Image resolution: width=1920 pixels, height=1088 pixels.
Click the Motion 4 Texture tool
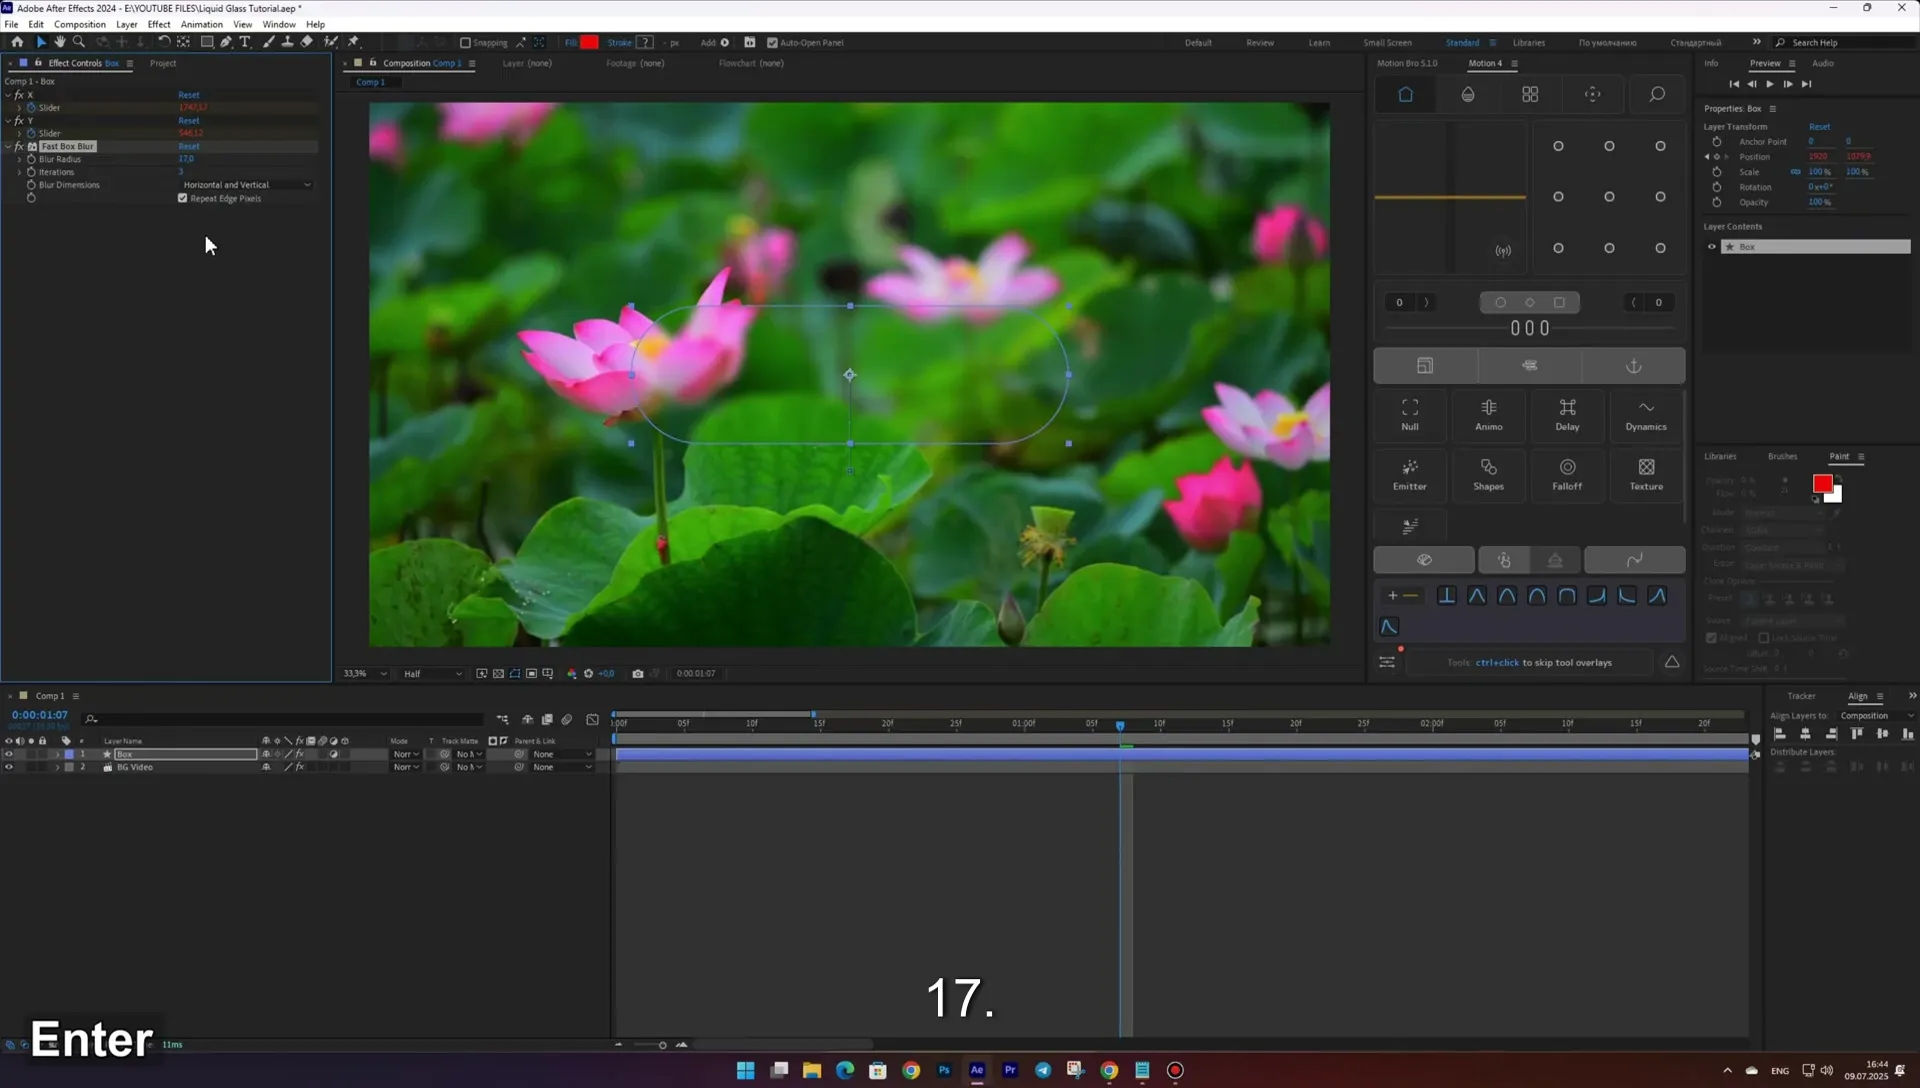tap(1646, 474)
